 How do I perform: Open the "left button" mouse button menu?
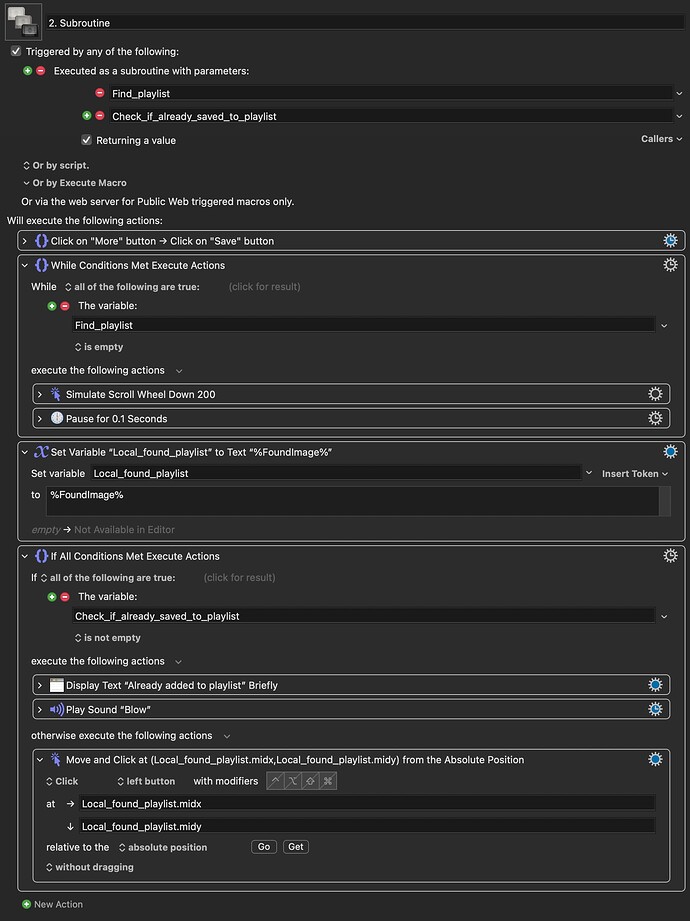pyautogui.click(x=146, y=781)
